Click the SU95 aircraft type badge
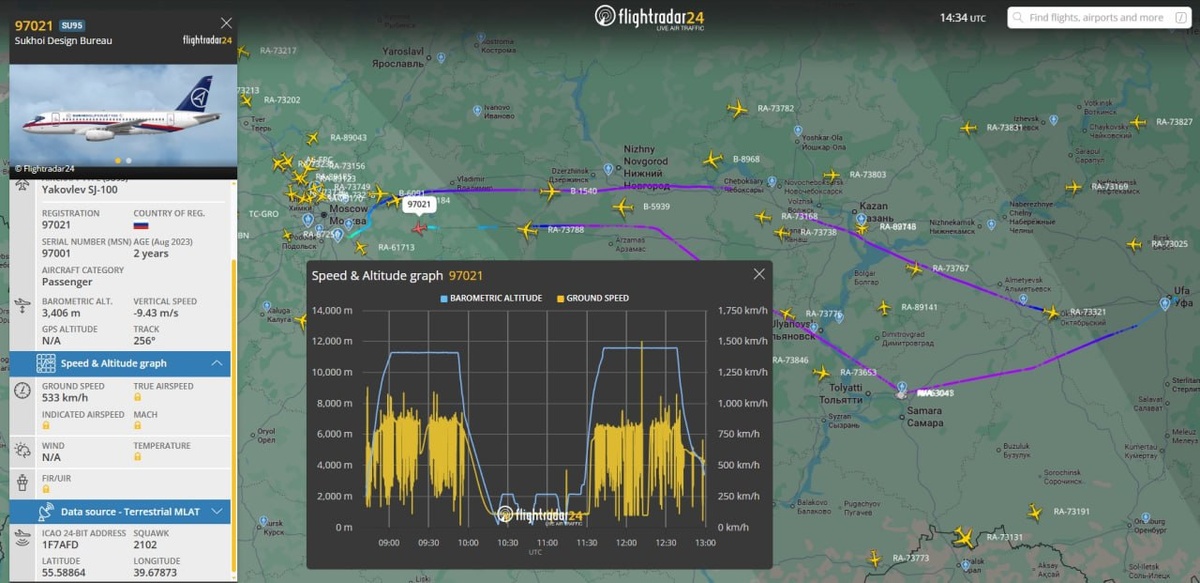This screenshot has width=1200, height=583. click(x=72, y=25)
